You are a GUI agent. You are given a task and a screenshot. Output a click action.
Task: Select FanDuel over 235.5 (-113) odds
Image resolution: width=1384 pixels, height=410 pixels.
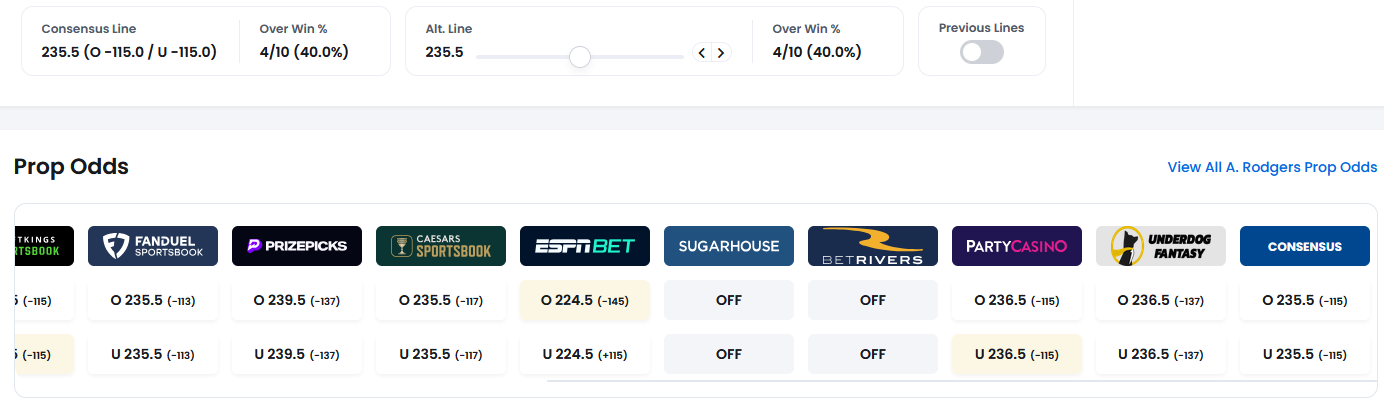coord(153,300)
